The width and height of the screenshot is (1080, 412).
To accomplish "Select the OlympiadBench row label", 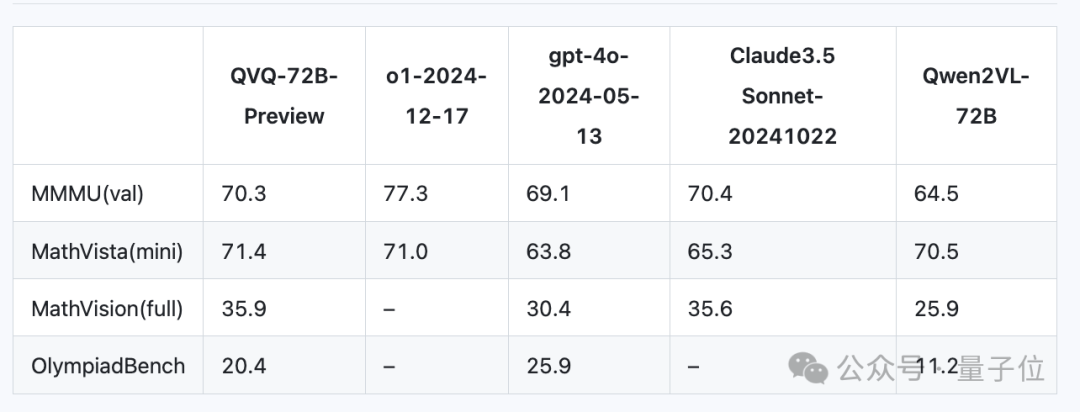I will coord(108,366).
